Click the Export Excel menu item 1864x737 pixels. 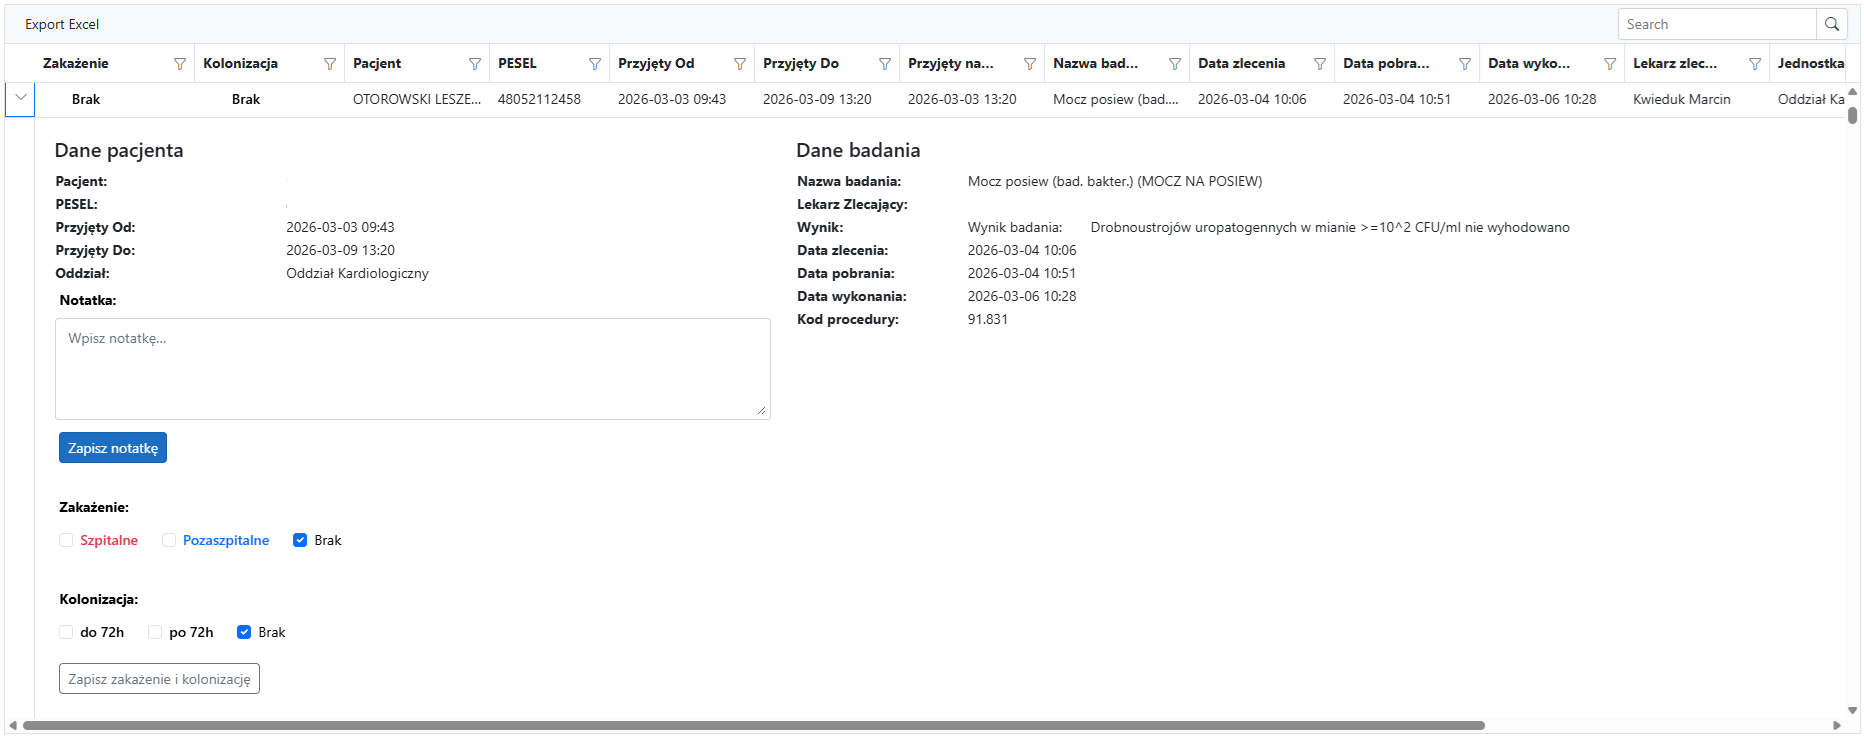[62, 24]
